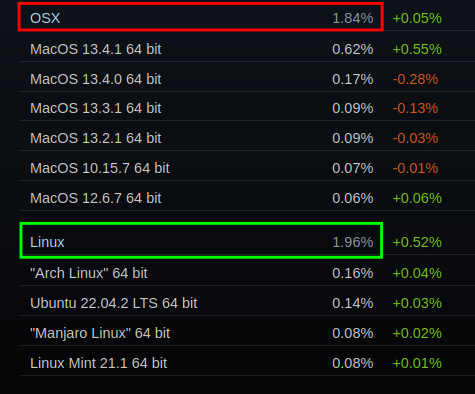Select the -0.01% change value
The image size is (475, 394).
415,168
